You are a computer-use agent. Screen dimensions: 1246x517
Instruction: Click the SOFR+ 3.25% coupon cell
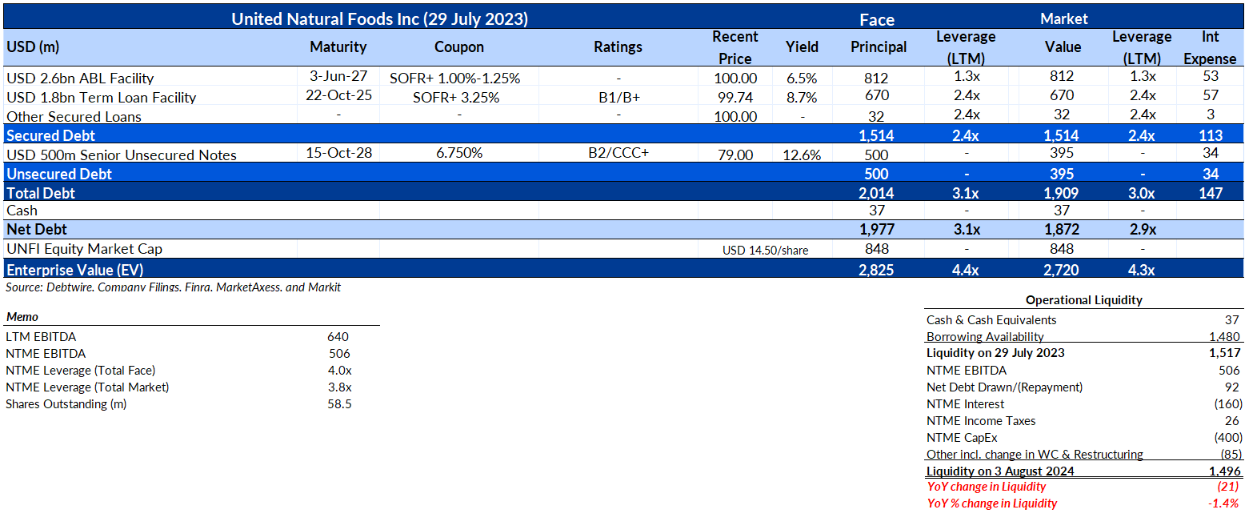[456, 97]
